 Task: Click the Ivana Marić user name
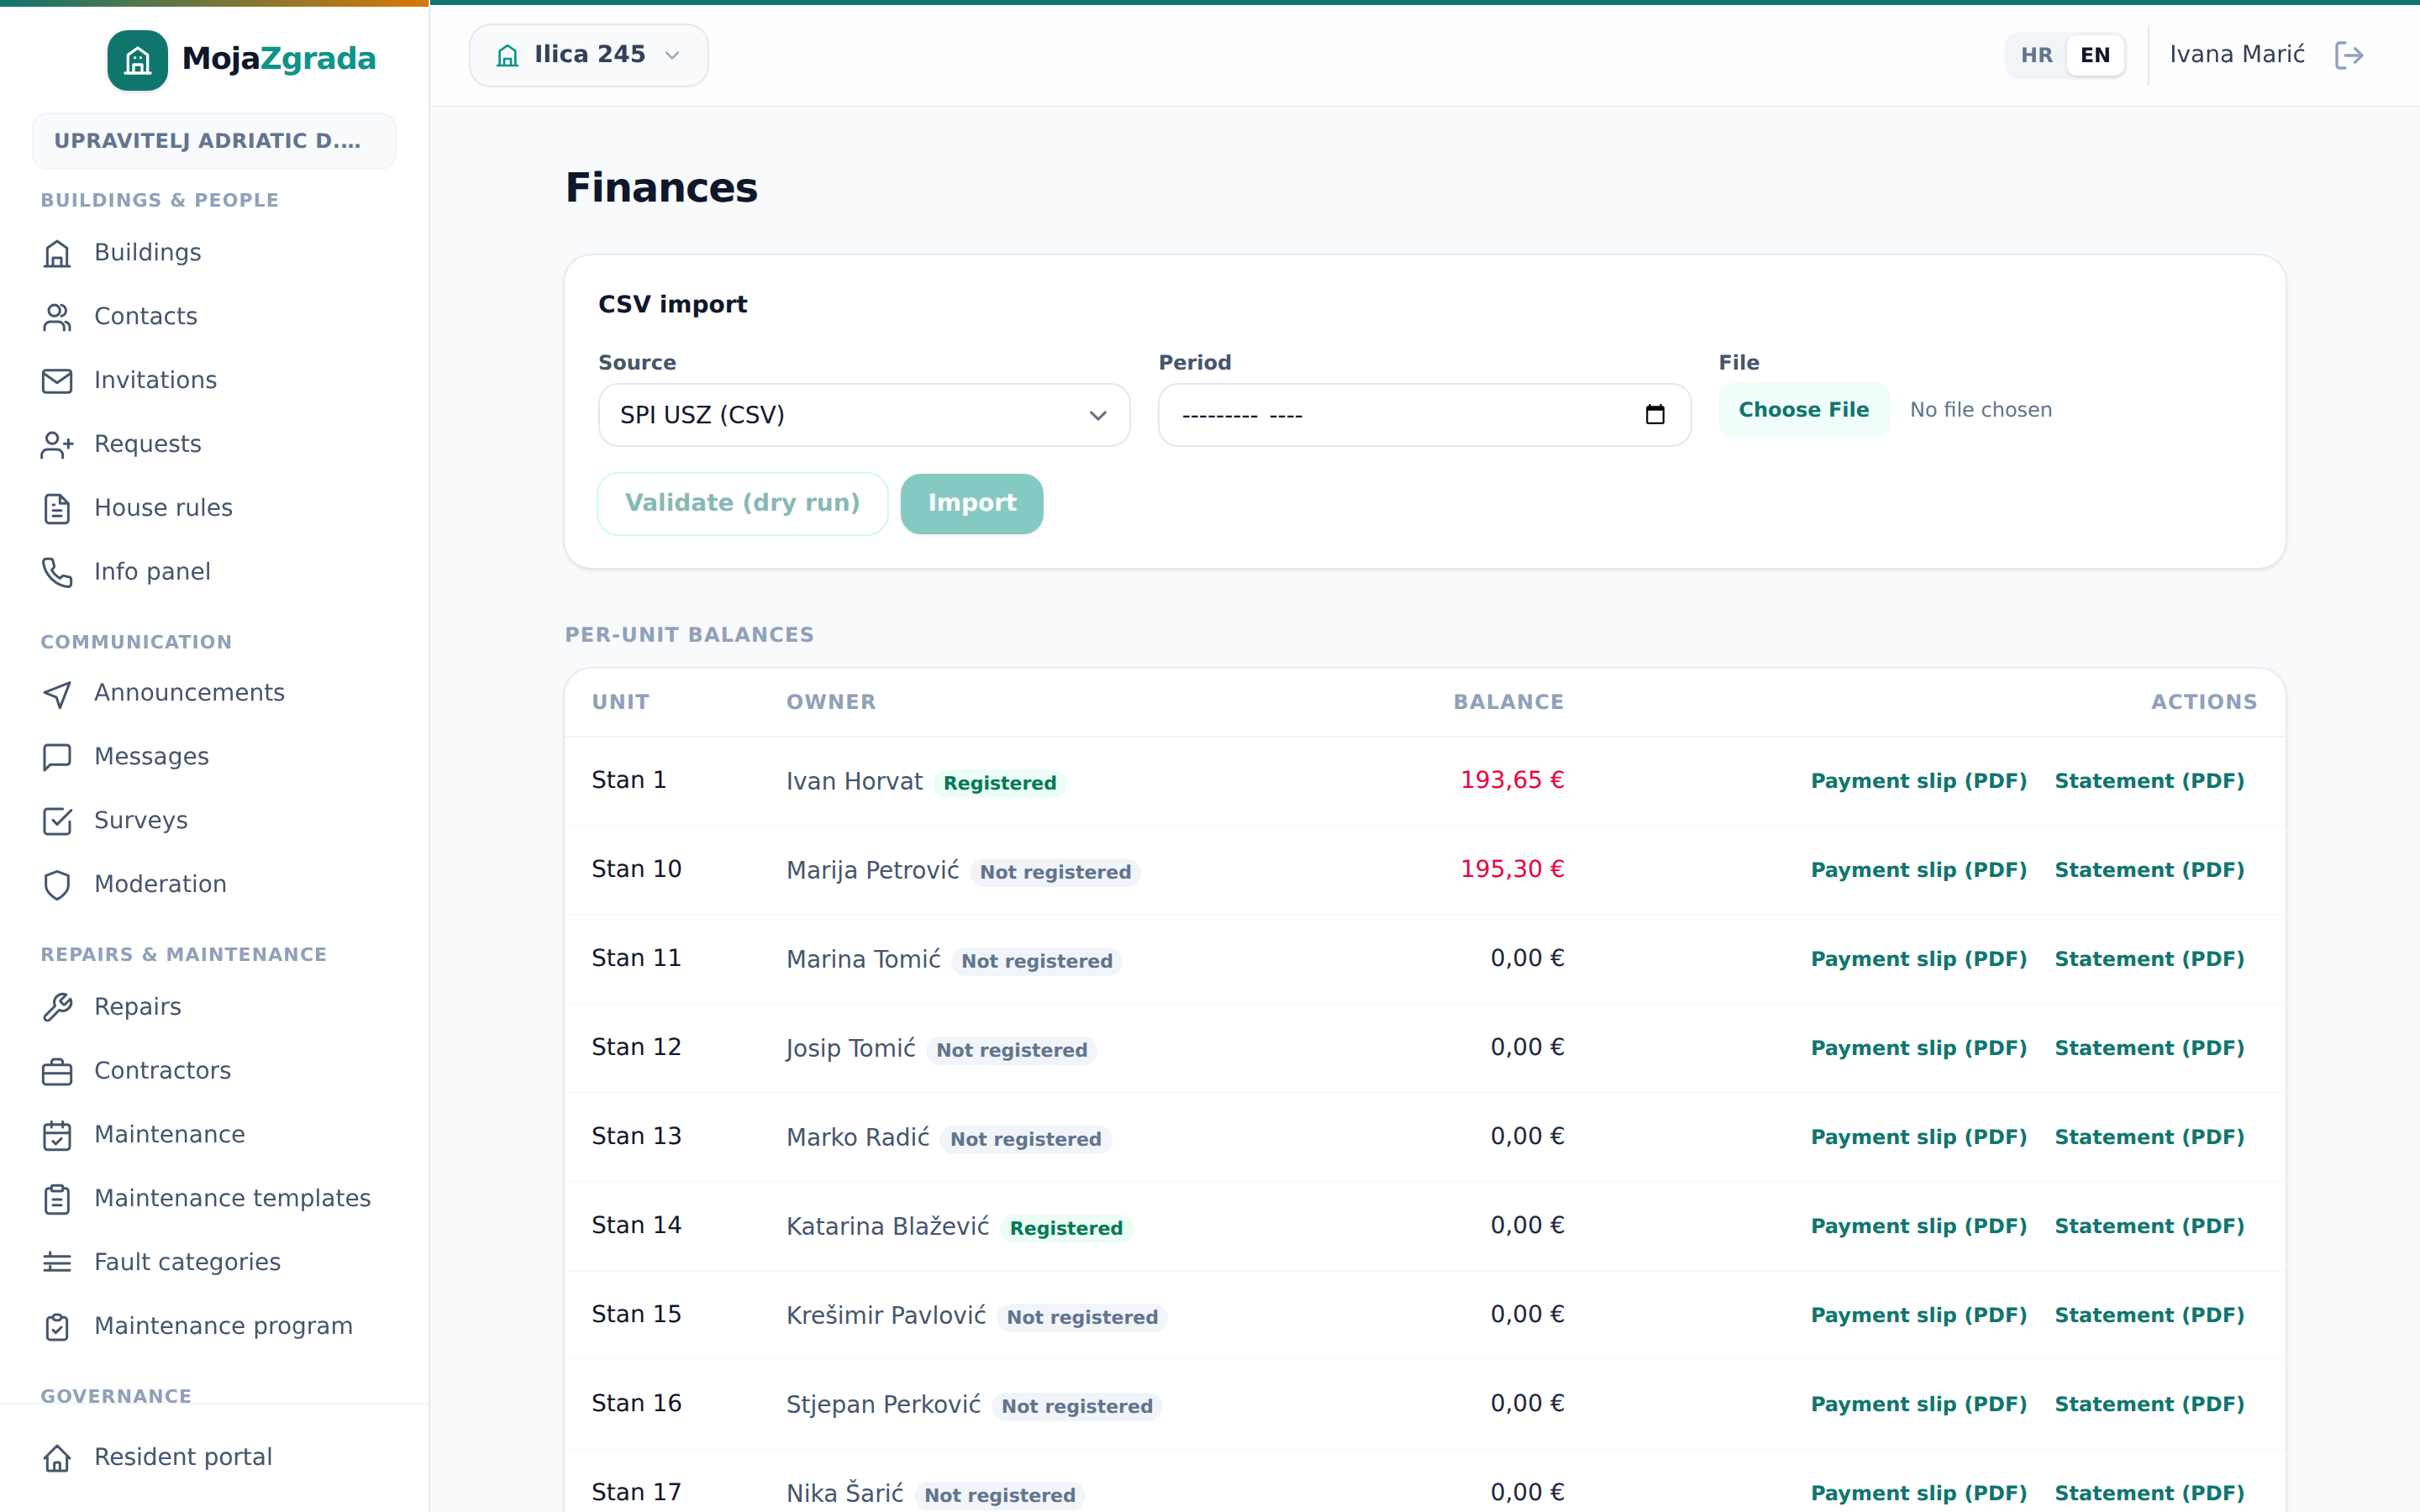(x=2237, y=55)
